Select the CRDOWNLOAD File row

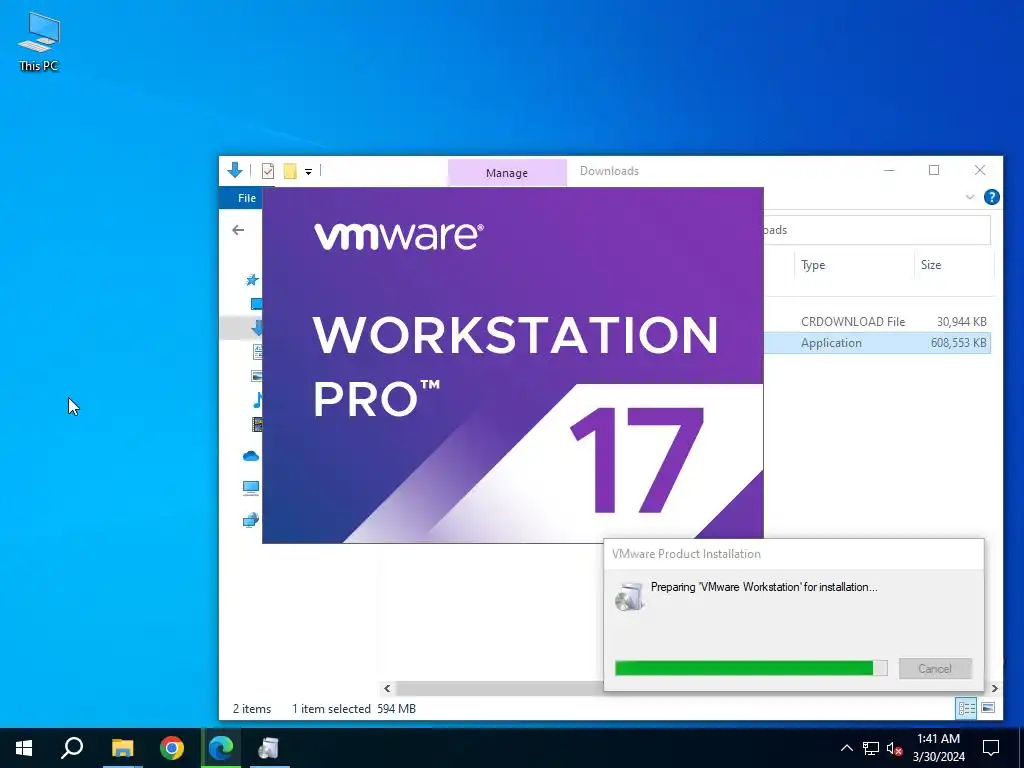coord(876,321)
